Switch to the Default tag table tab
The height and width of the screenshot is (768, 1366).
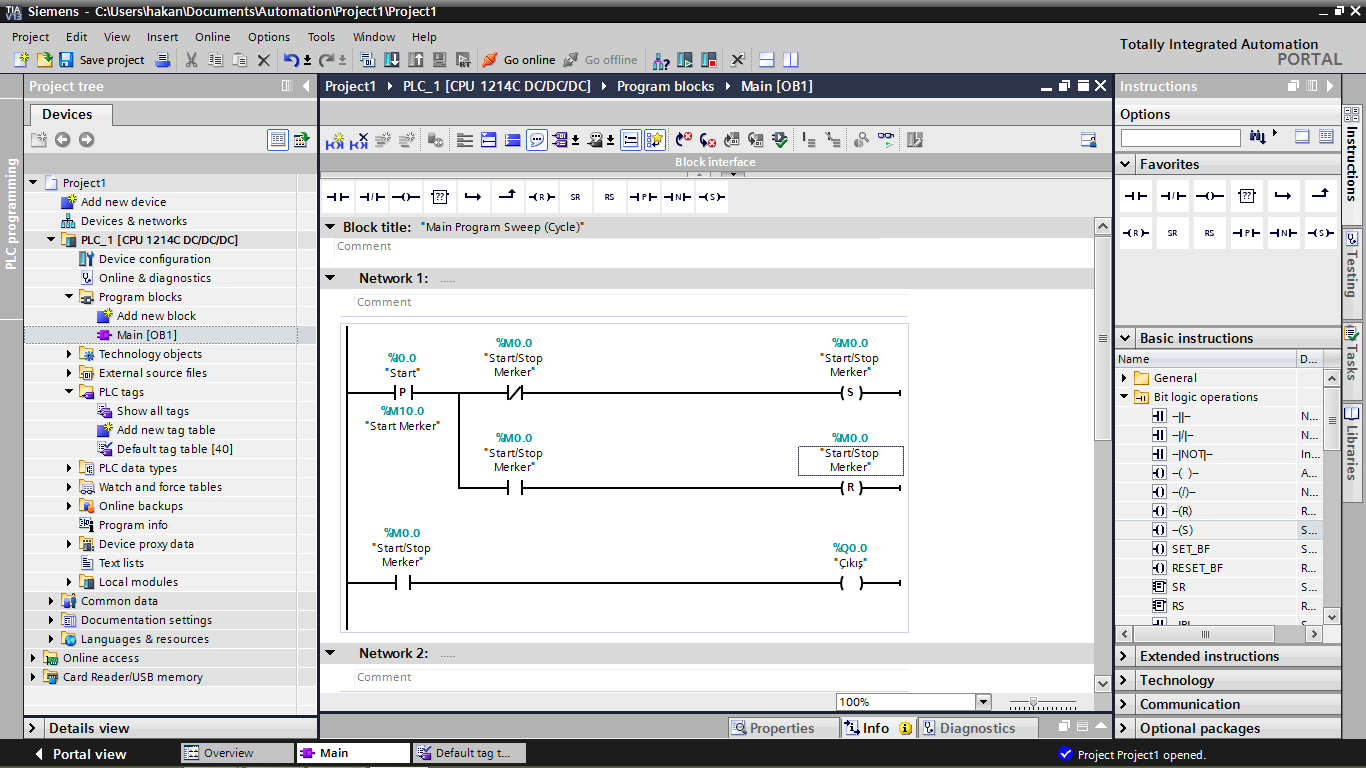469,753
